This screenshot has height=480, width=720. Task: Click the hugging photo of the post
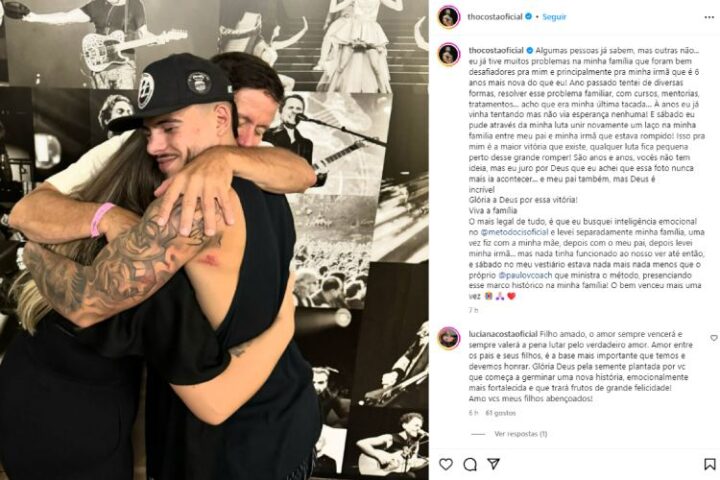[214, 240]
